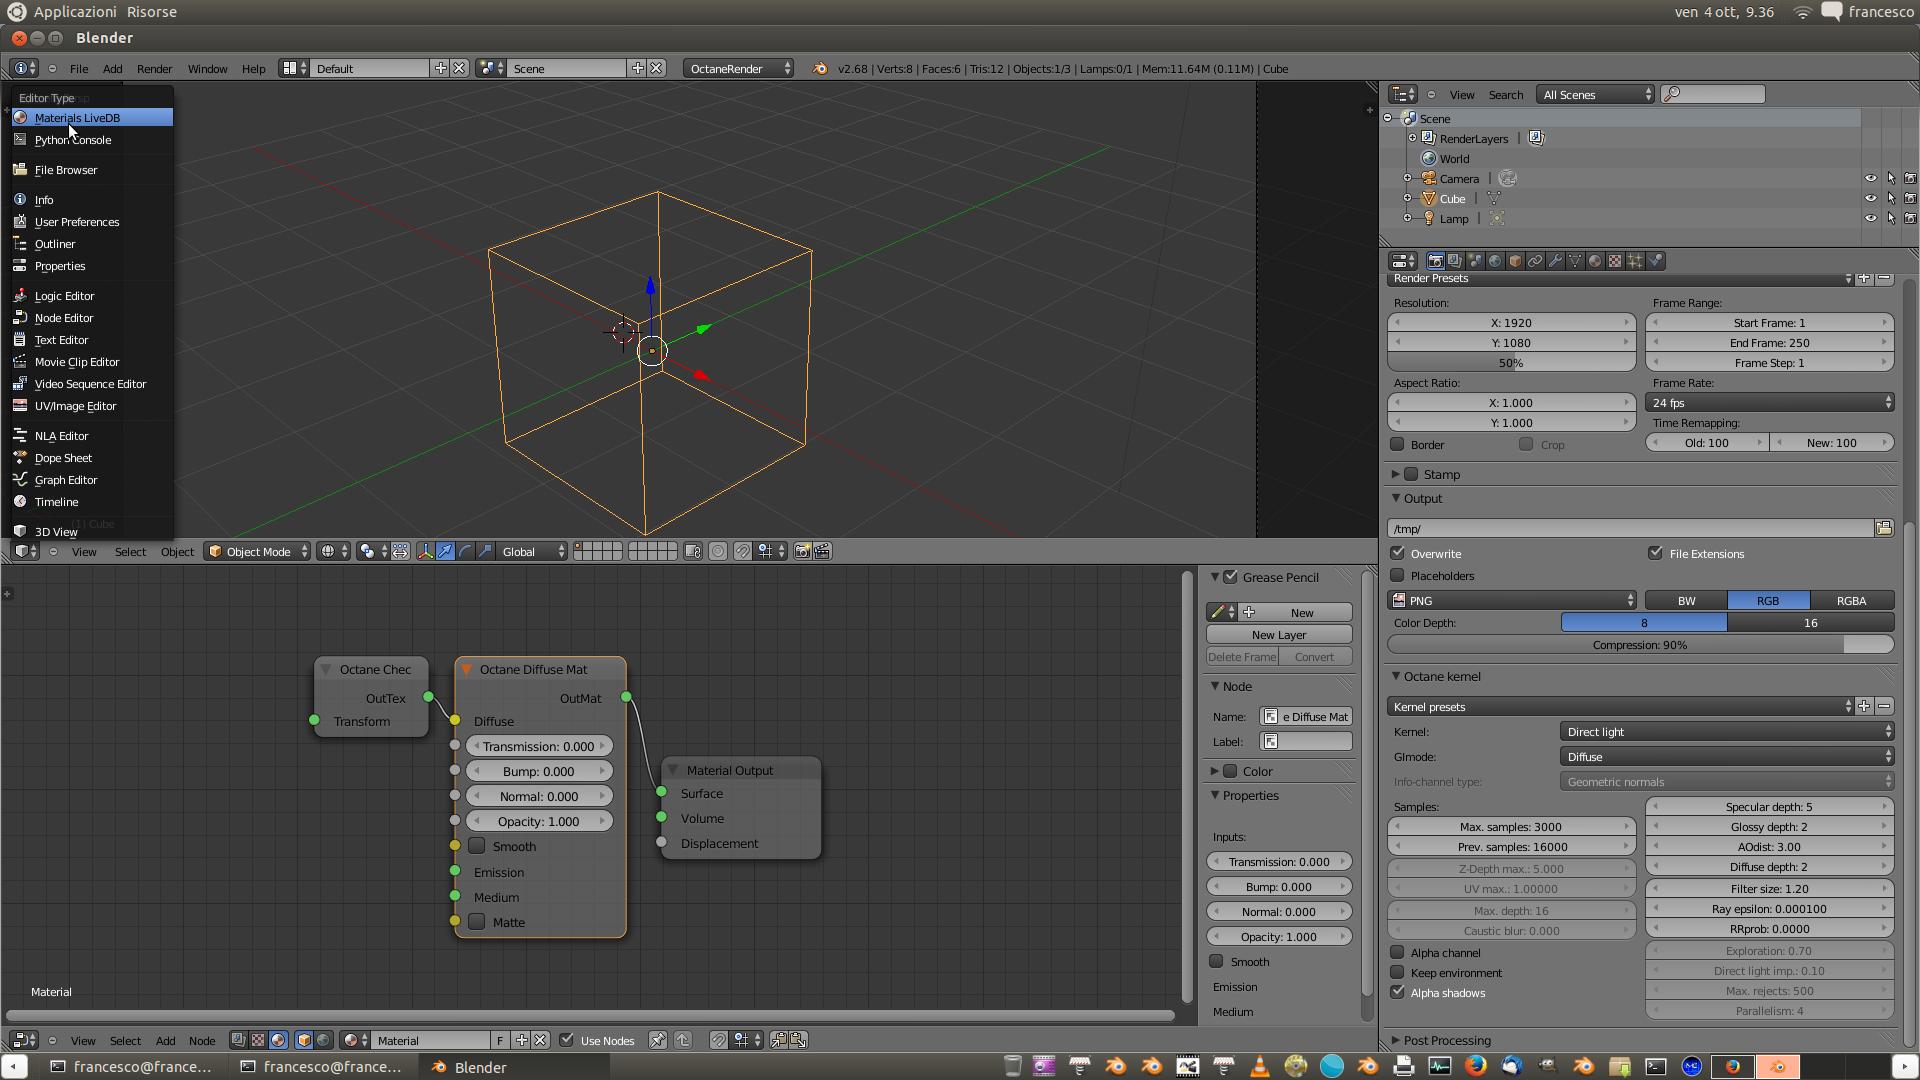1920x1080 pixels.
Task: Choose Node Editor from Editor Type menu
Action: click(64, 318)
